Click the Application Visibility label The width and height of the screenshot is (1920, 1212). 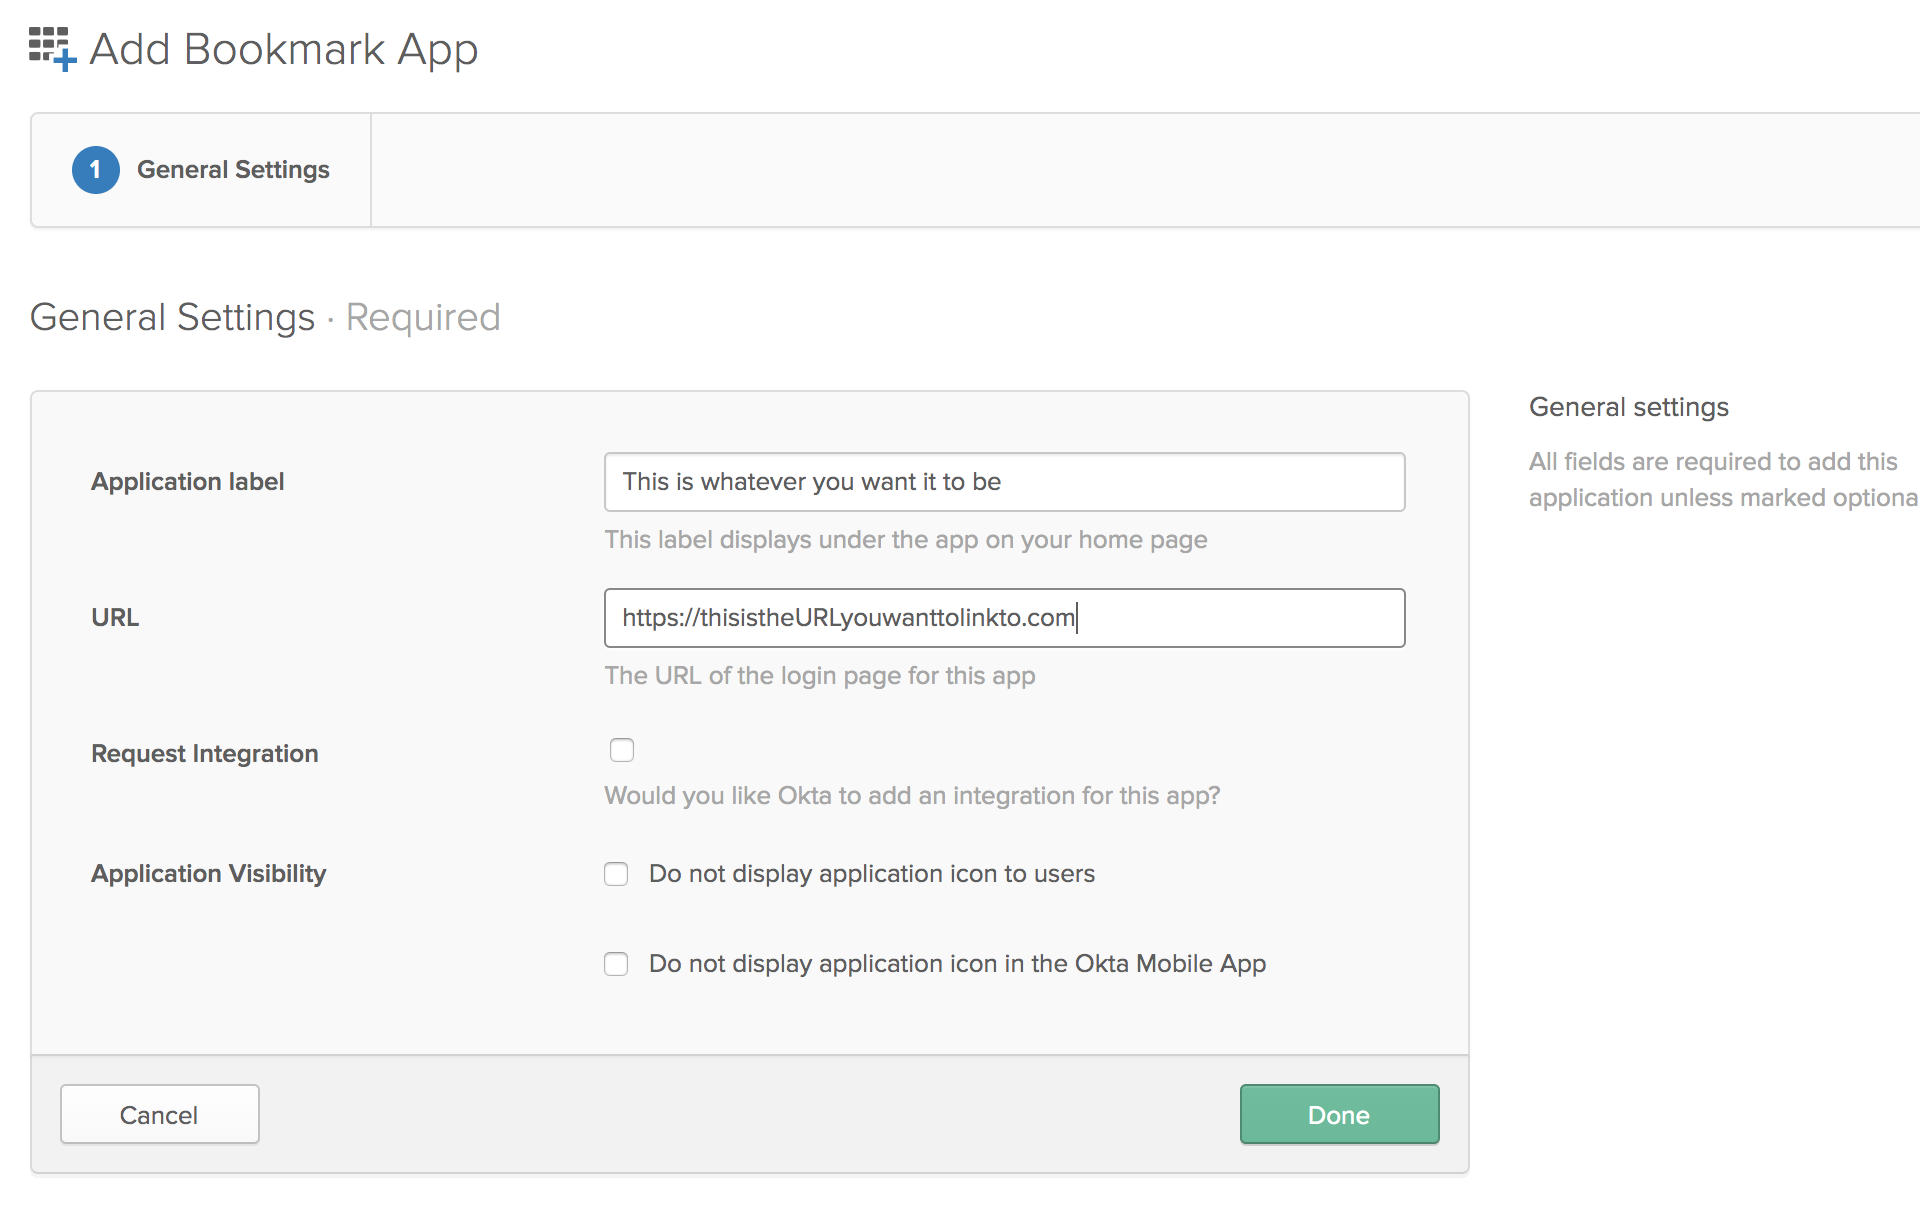pos(208,873)
